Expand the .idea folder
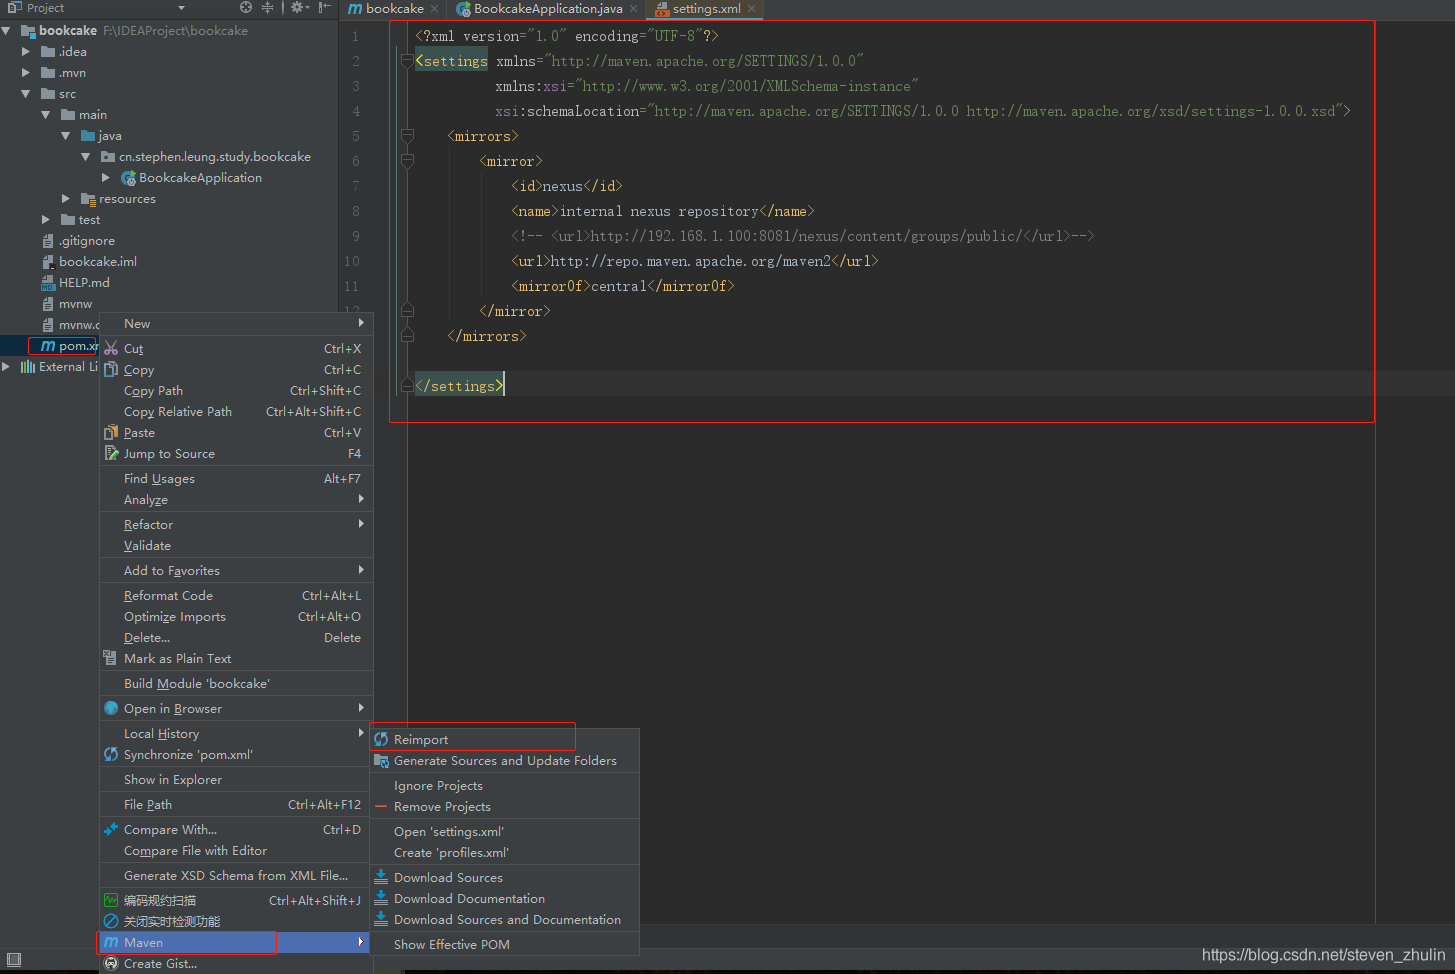 click(27, 52)
